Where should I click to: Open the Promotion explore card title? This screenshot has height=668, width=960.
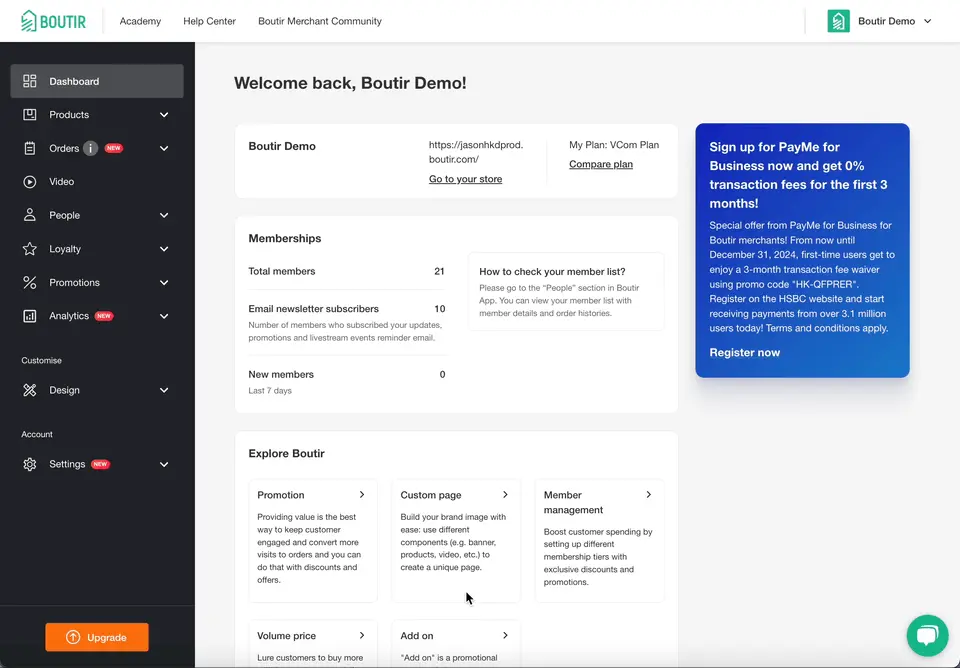click(x=280, y=495)
